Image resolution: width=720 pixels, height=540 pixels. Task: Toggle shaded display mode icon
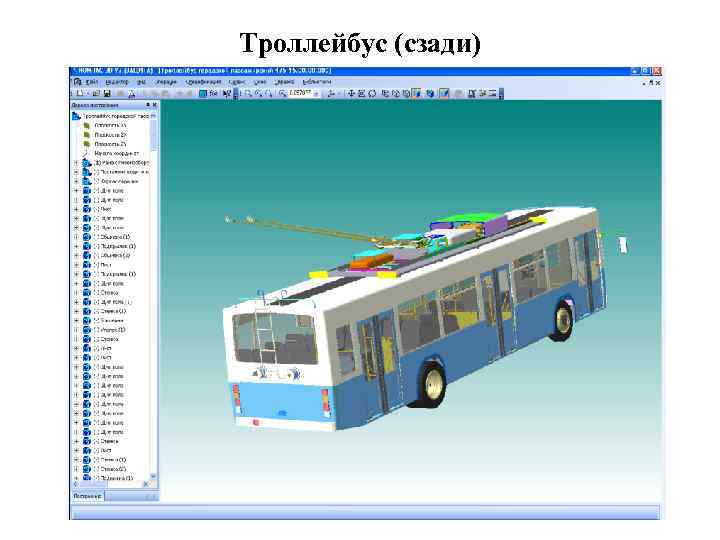coord(416,94)
